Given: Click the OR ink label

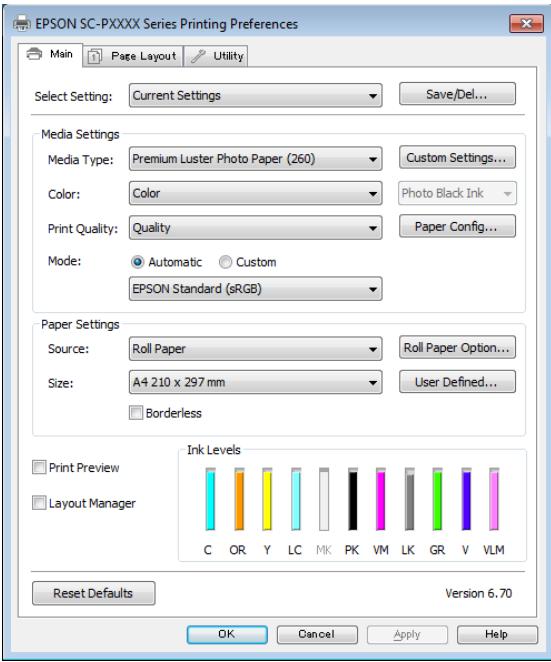Looking at the screenshot, I should point(238,550).
